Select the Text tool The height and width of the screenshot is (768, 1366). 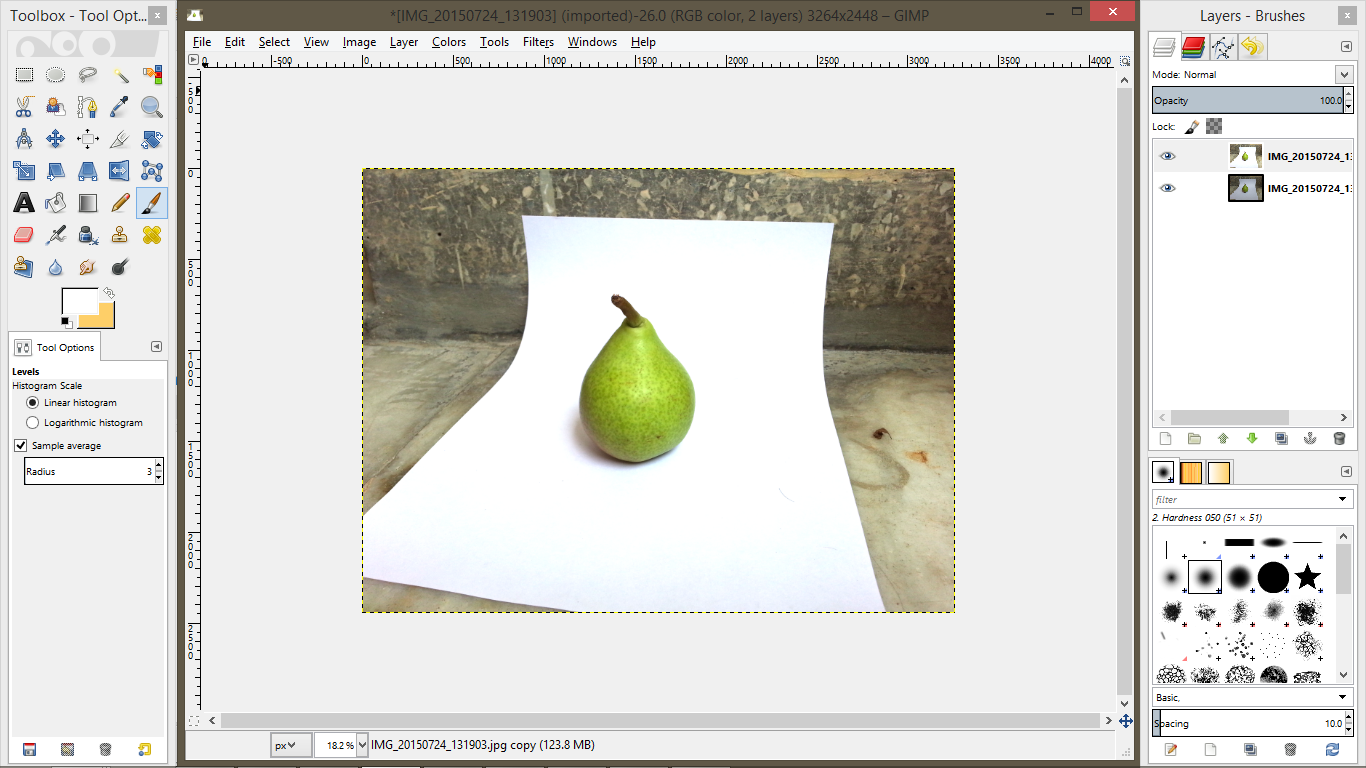(23, 203)
